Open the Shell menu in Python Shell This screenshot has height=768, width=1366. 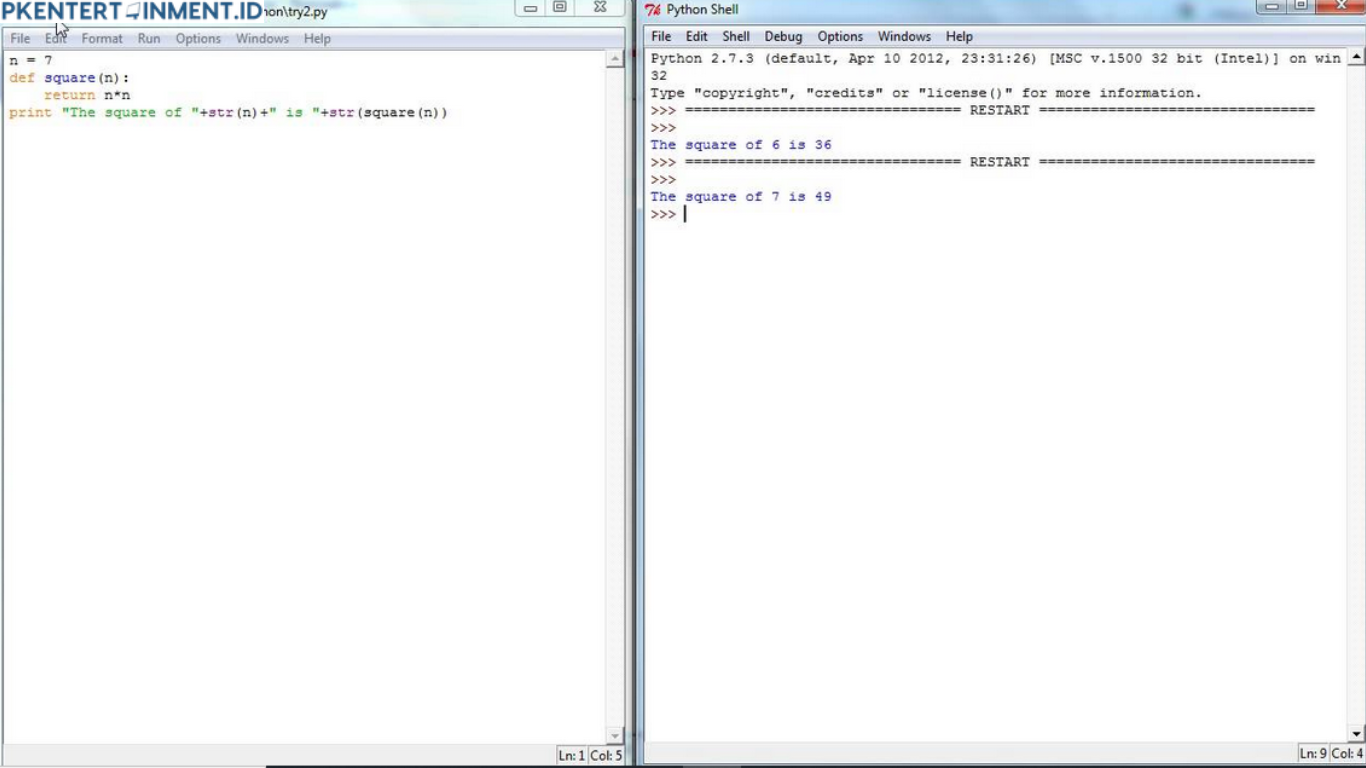(736, 36)
